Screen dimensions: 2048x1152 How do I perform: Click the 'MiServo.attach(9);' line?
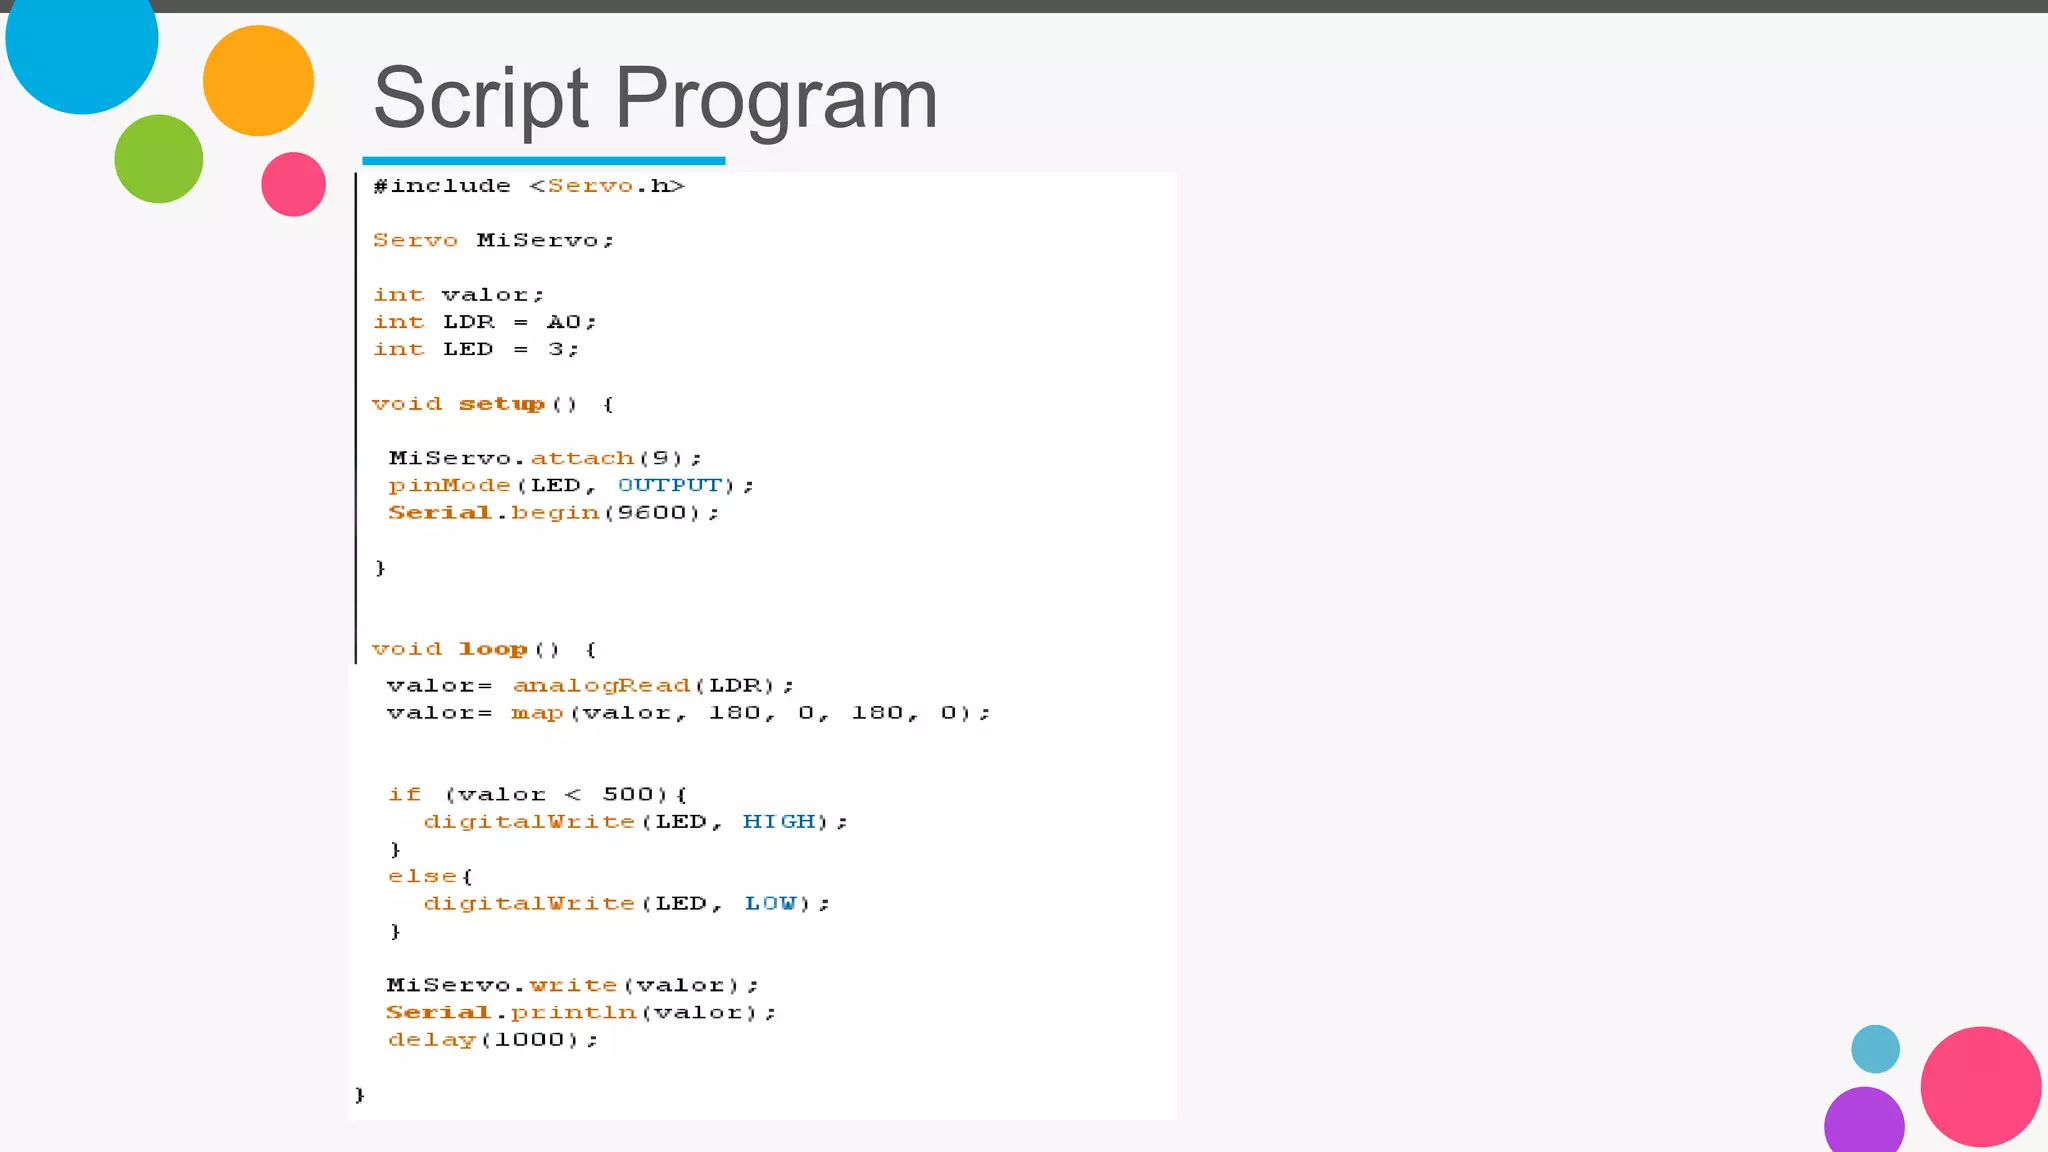click(x=546, y=458)
